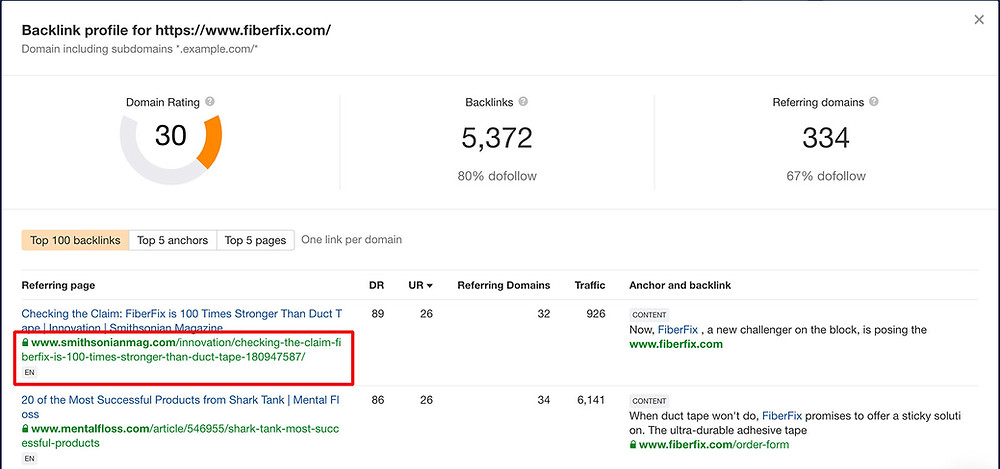
Task: Click referring domains value 32
Action: point(543,313)
